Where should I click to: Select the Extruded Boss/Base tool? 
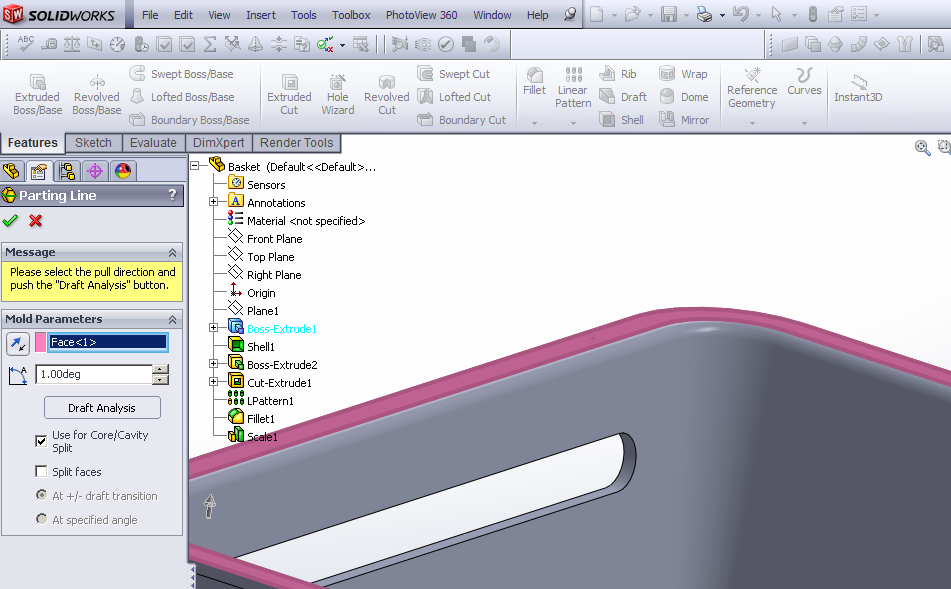38,94
